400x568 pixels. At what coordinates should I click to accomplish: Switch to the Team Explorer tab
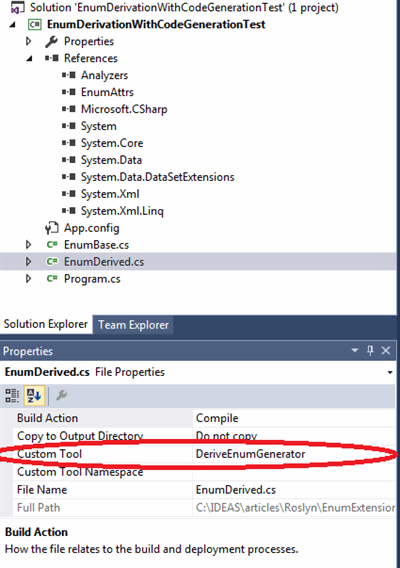click(x=133, y=325)
